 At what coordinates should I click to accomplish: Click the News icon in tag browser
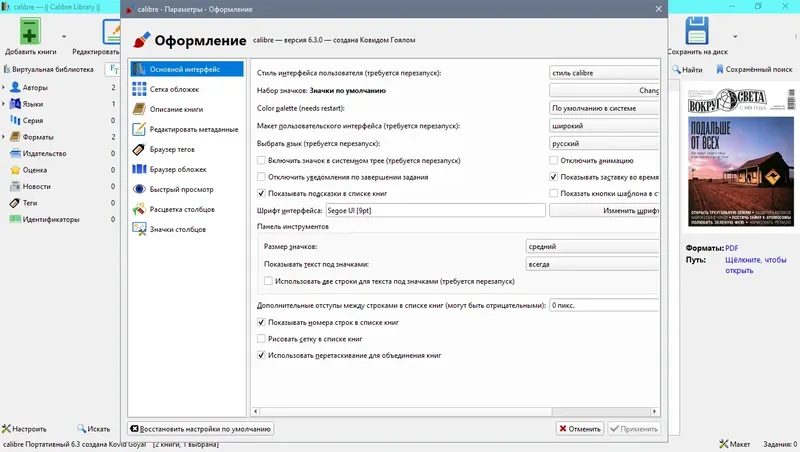tap(15, 186)
